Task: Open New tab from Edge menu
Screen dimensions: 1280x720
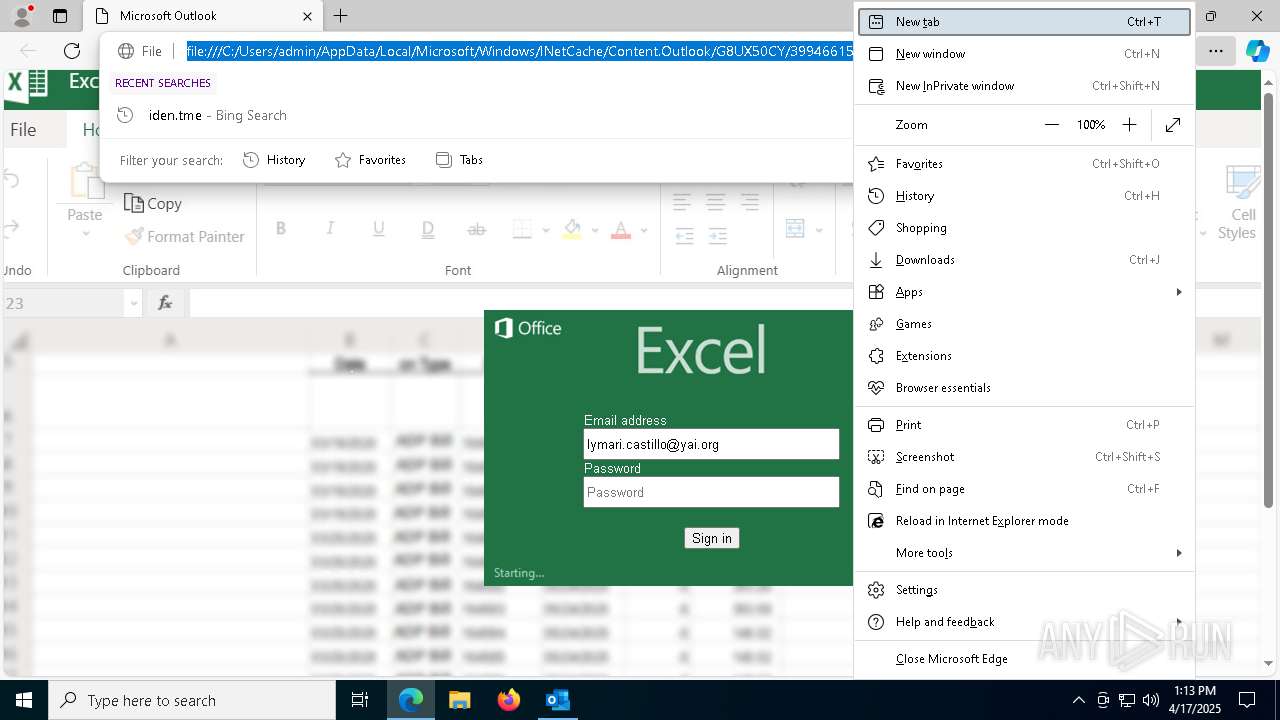Action: [x=1025, y=22]
